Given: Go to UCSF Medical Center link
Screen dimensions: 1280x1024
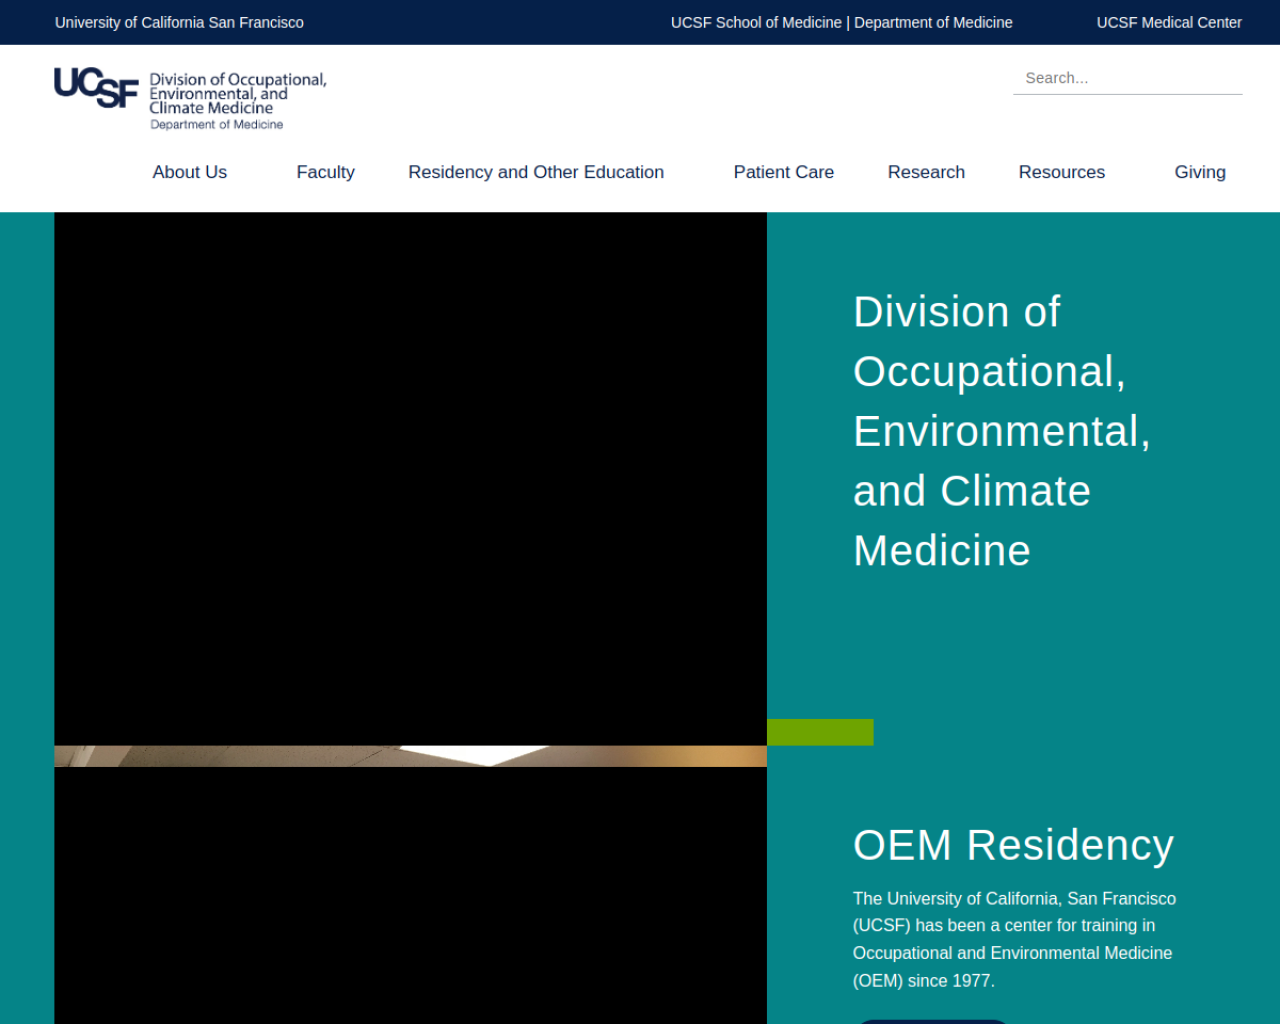Looking at the screenshot, I should (x=1169, y=22).
